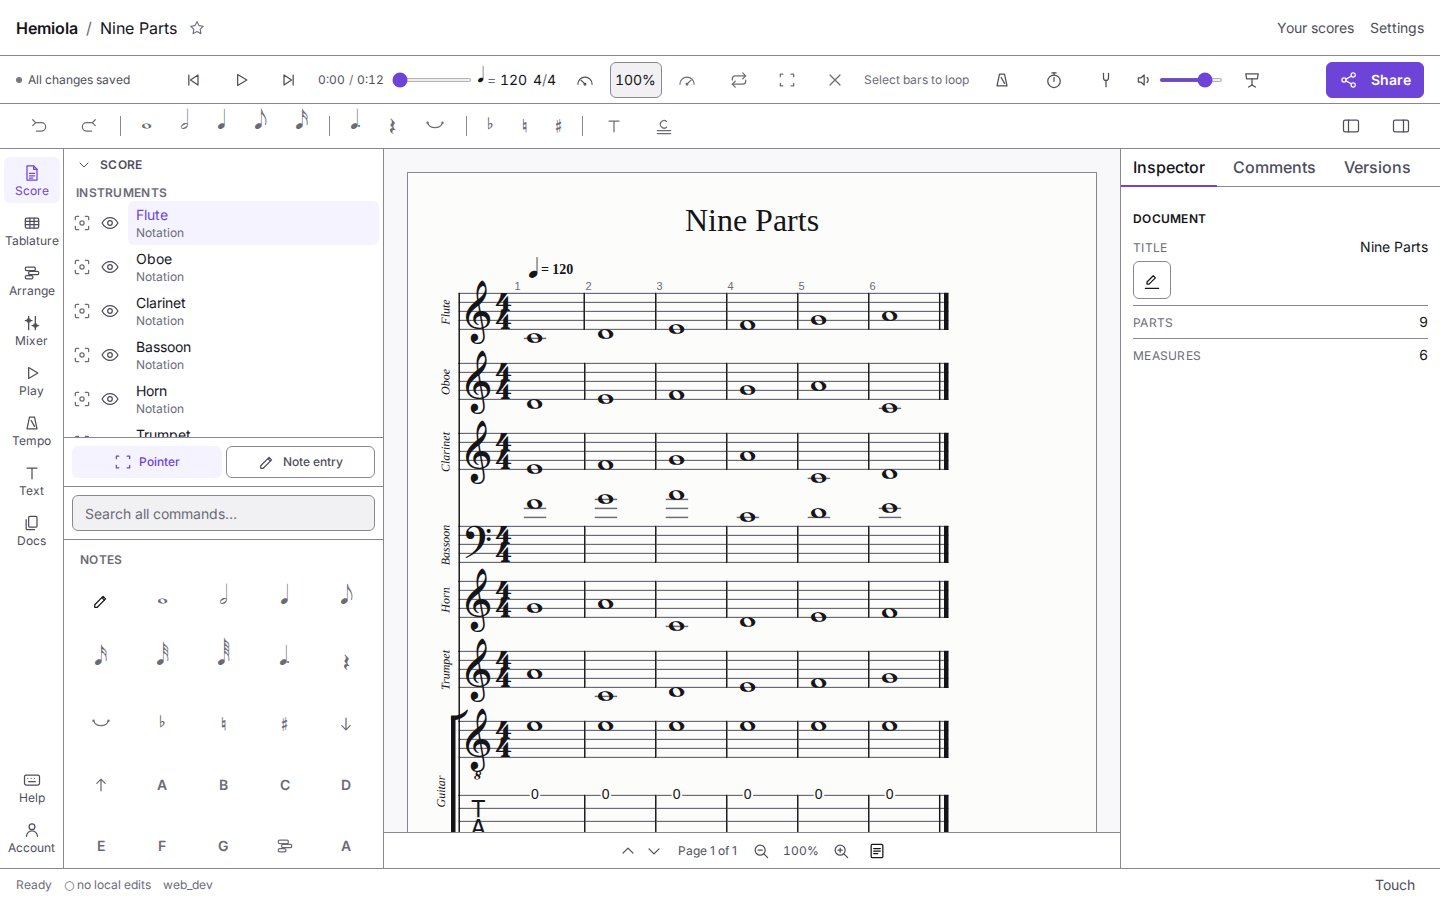Viewport: 1440px width, 900px height.
Task: Toggle the right sidebar panel icon
Action: pyautogui.click(x=1401, y=126)
